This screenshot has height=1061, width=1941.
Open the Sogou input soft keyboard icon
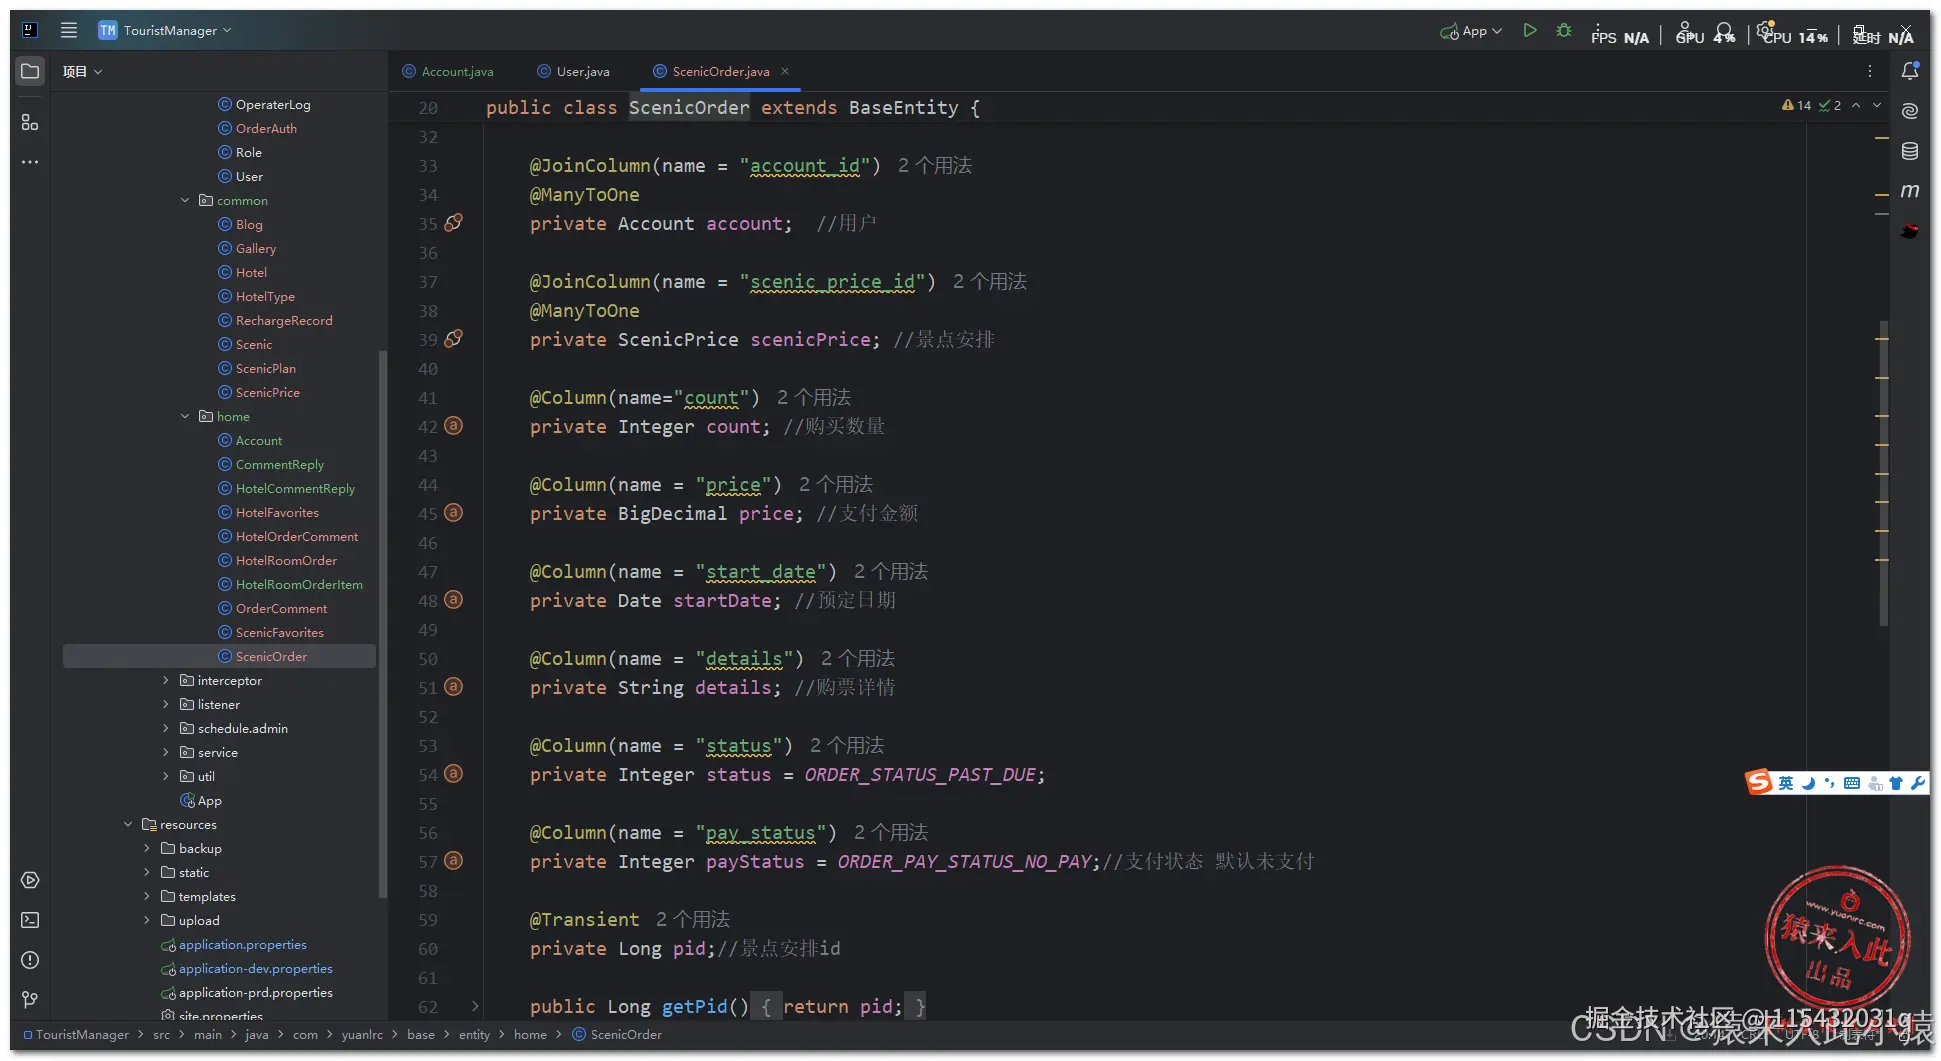point(1852,783)
